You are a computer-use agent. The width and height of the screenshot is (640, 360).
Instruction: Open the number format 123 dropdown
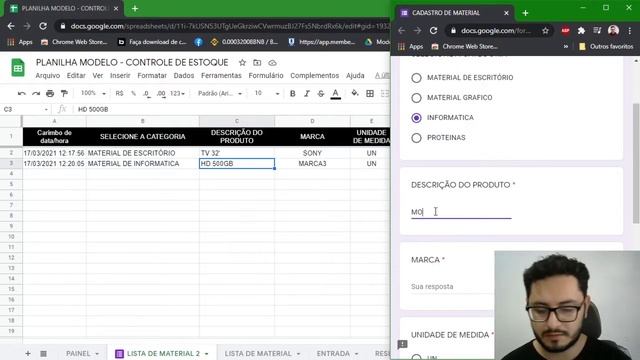pyautogui.click(x=177, y=93)
